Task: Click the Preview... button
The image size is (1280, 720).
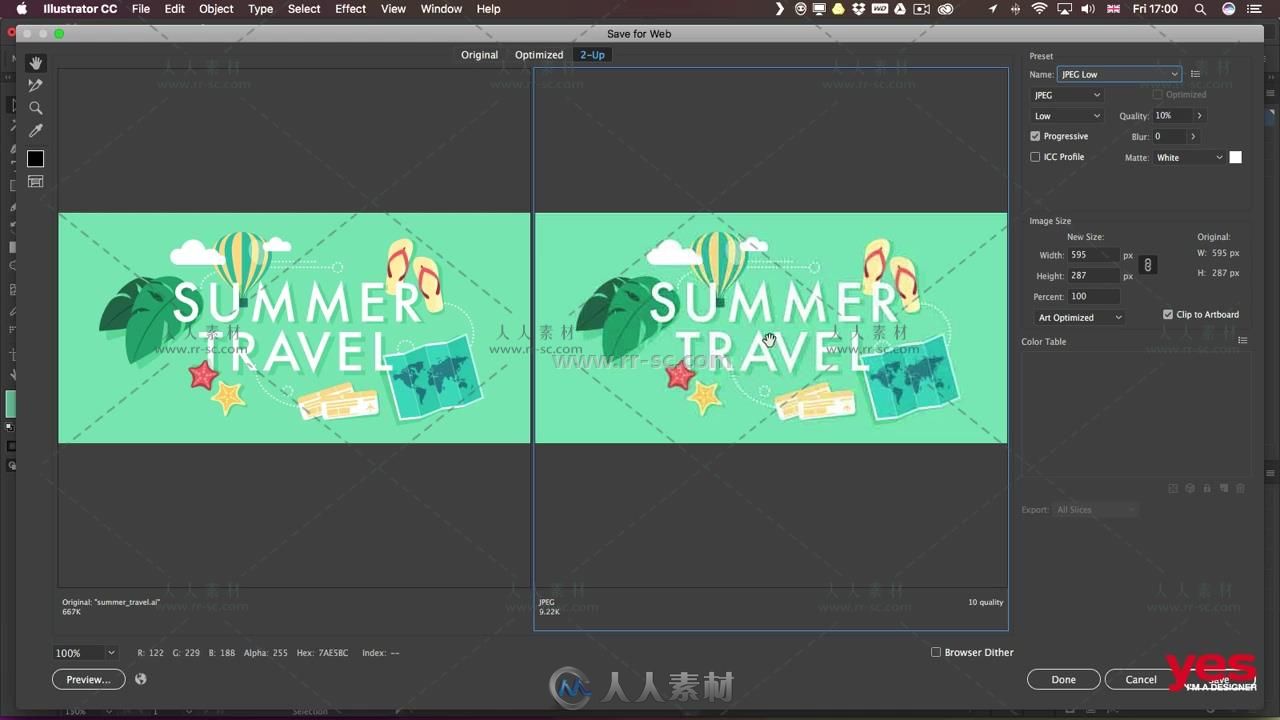Action: click(89, 679)
